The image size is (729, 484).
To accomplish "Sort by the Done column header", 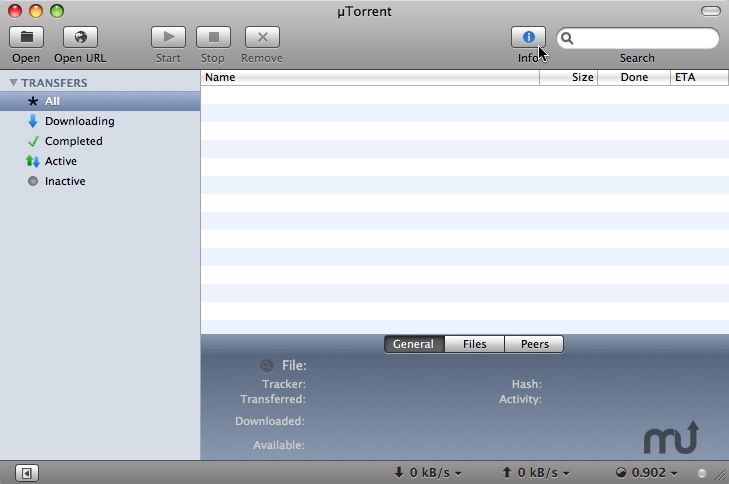I will [x=634, y=77].
